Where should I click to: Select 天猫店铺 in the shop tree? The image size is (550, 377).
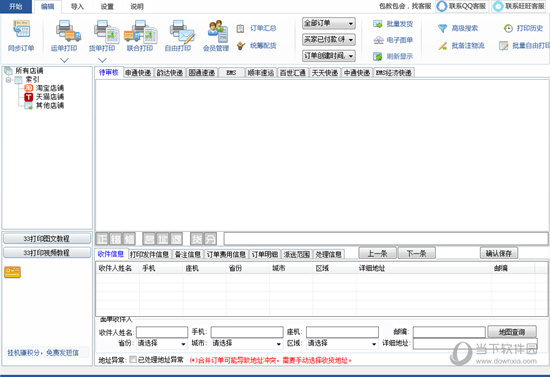coord(50,97)
